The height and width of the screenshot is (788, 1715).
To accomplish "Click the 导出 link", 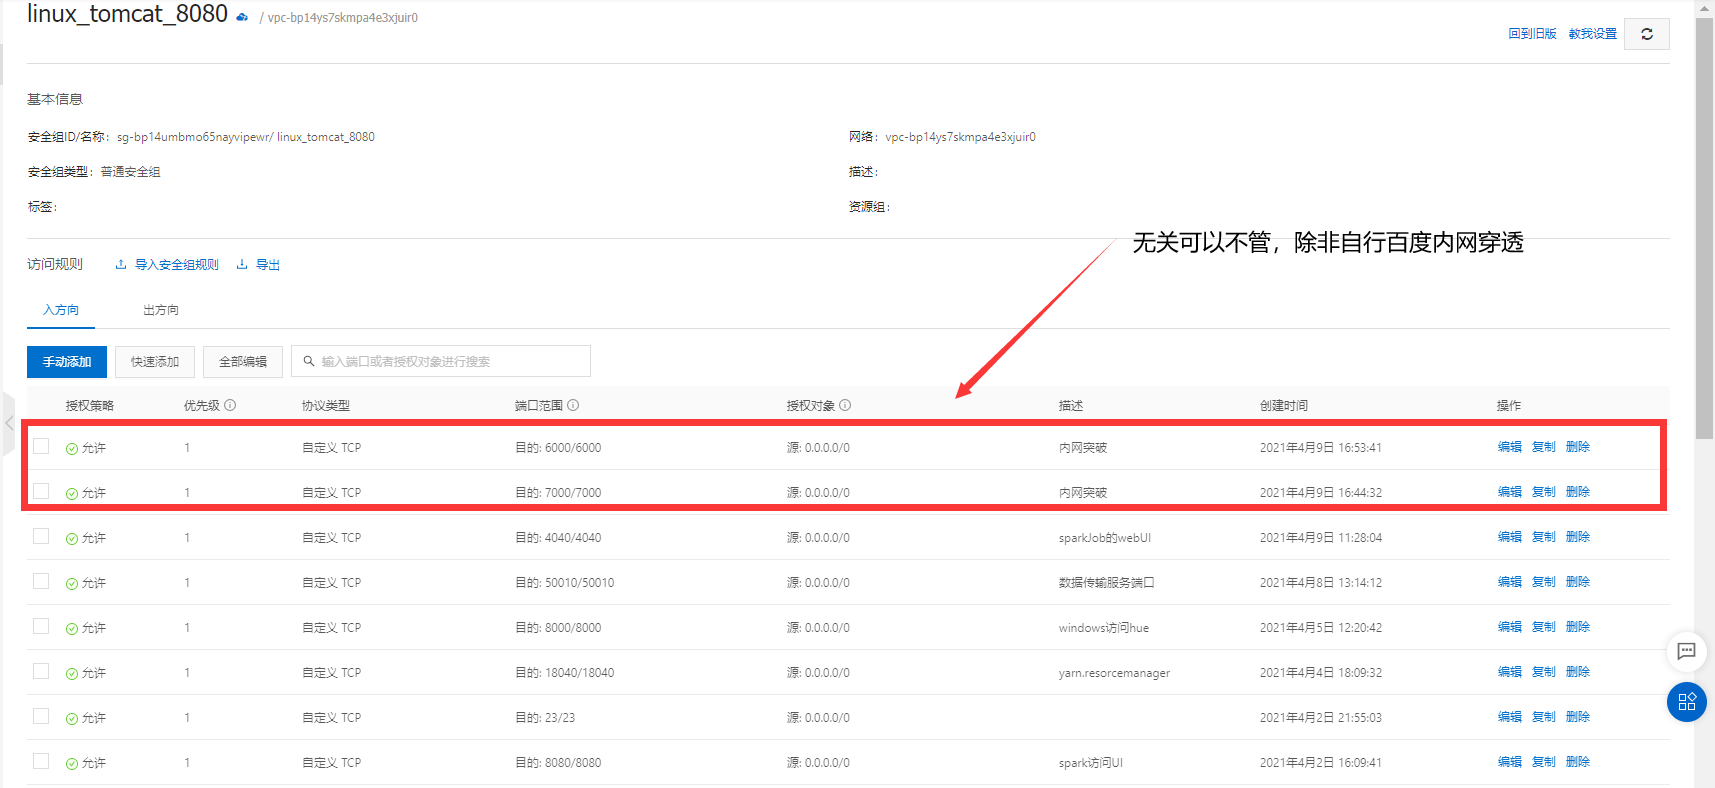I will tap(268, 265).
